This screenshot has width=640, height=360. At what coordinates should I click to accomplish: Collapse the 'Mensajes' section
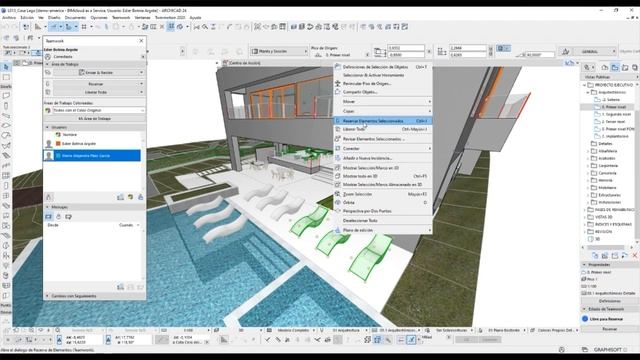(47, 207)
